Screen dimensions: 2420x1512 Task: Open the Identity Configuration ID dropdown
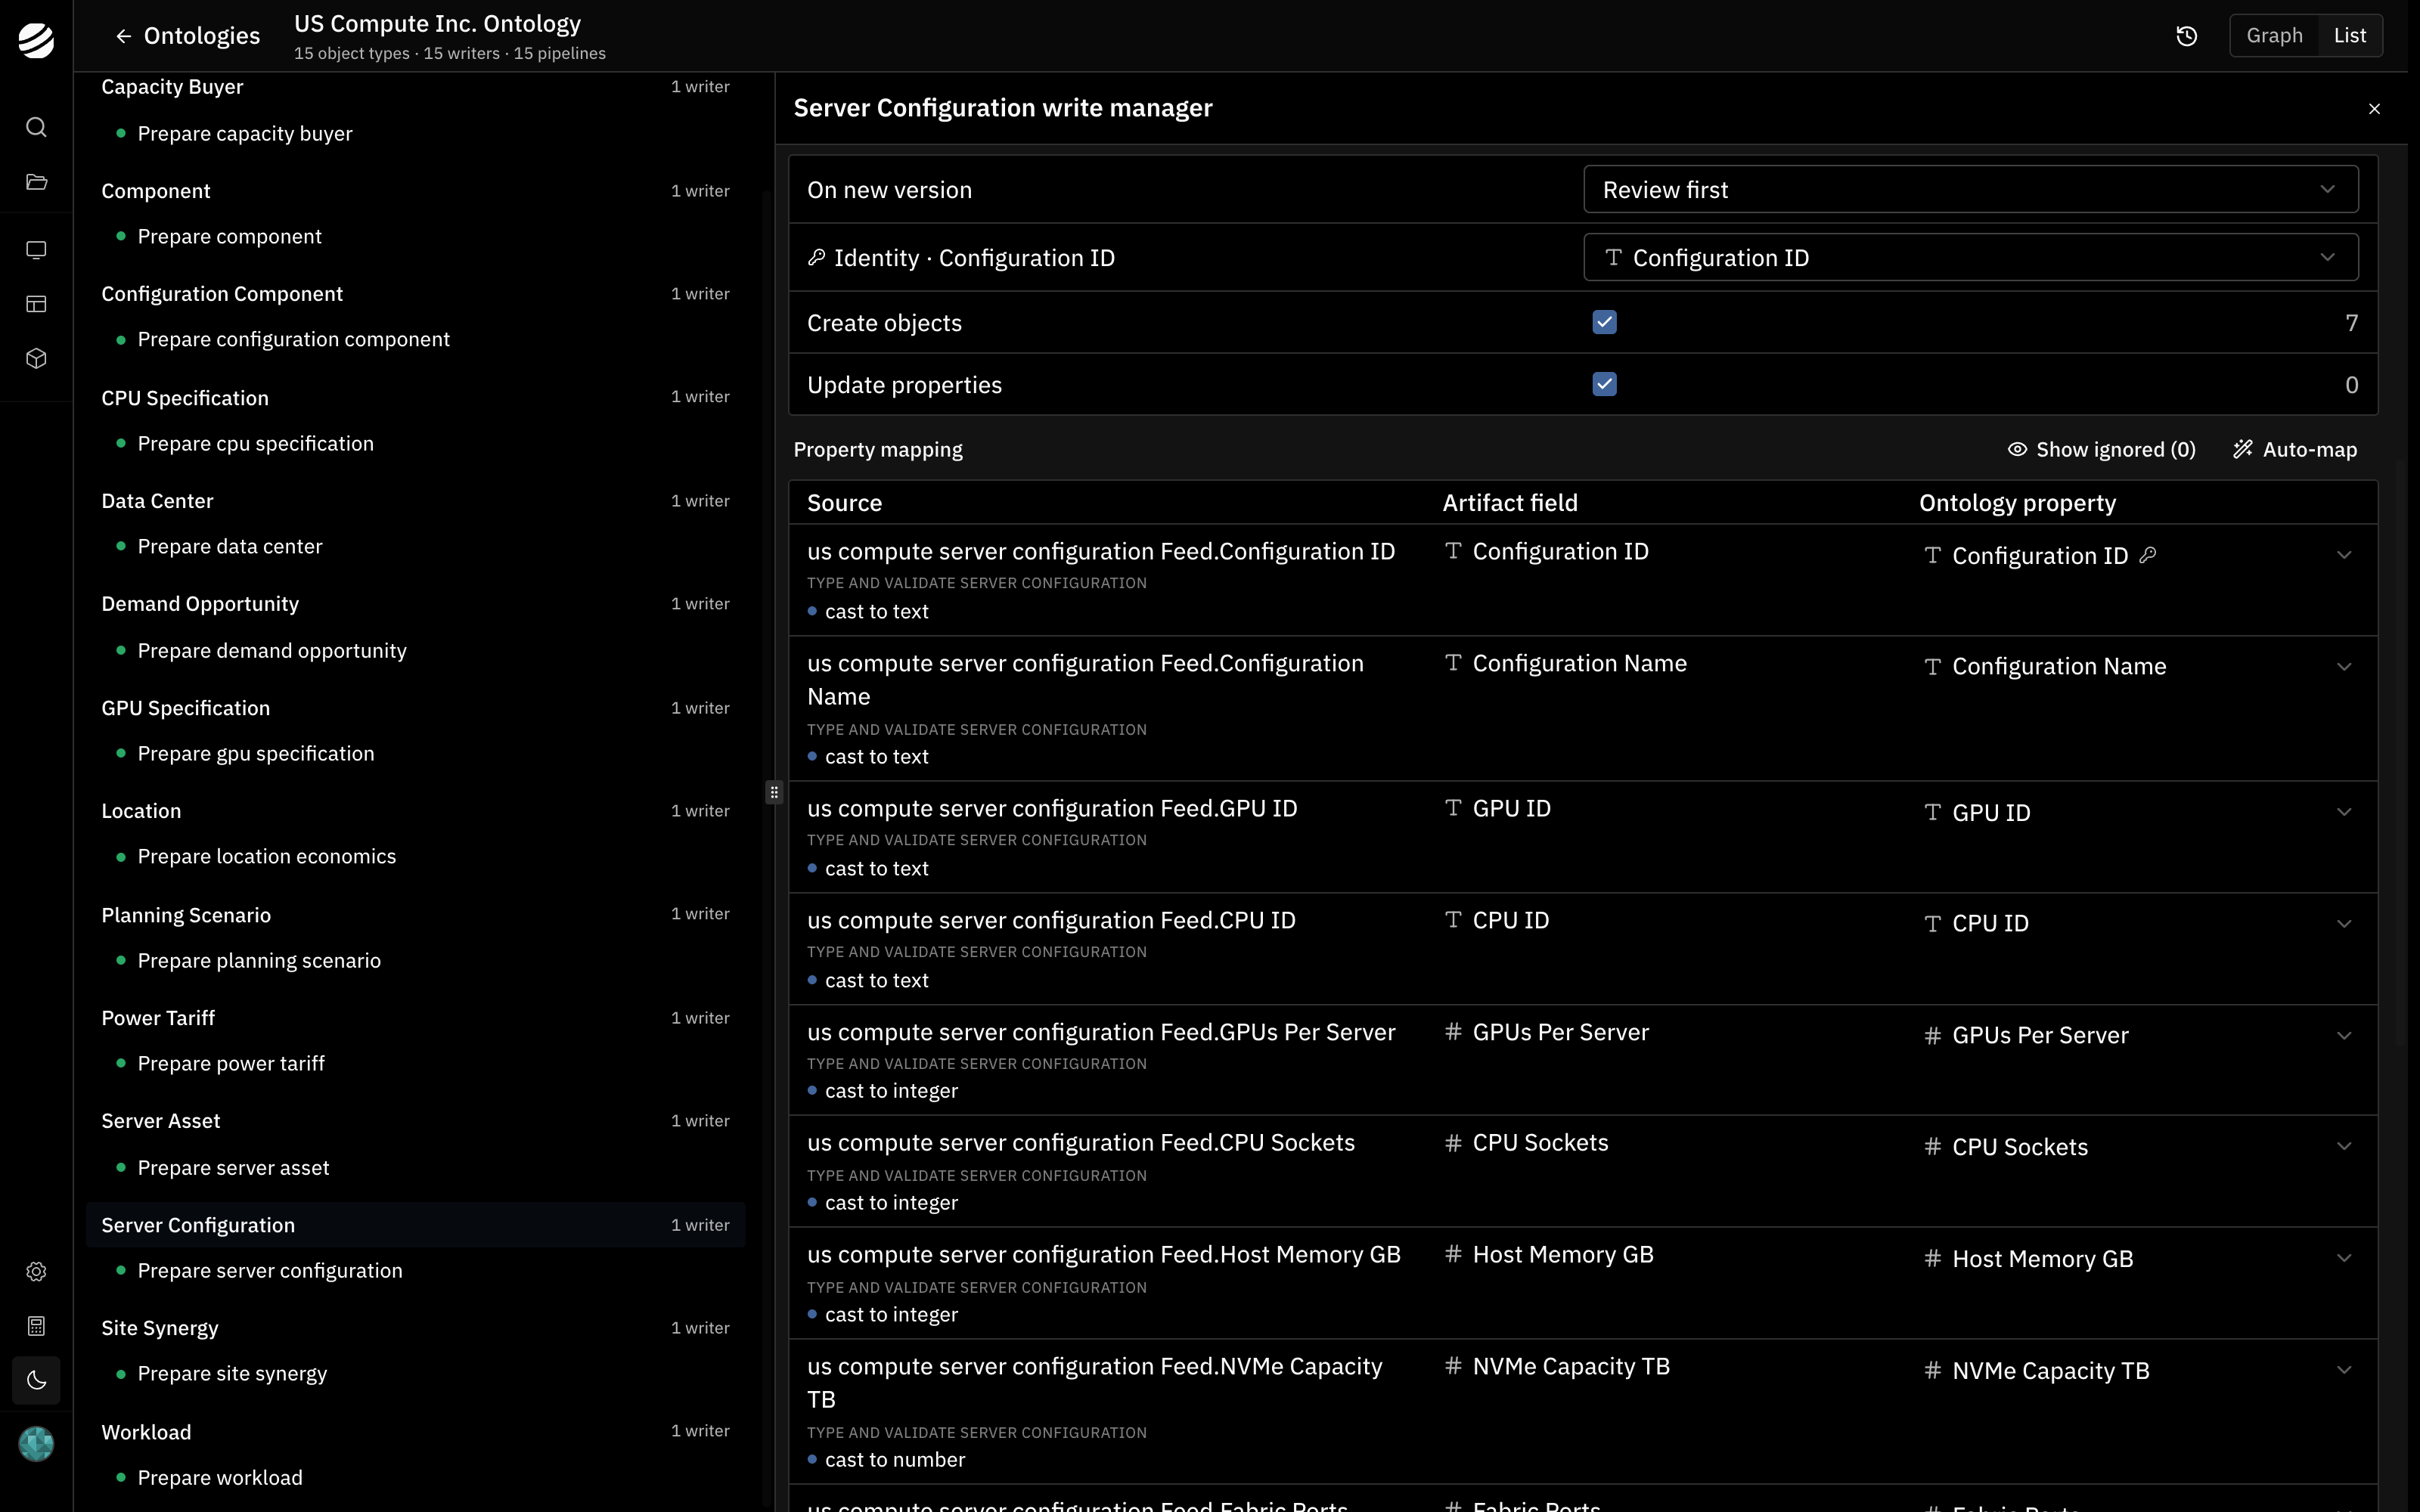tap(1970, 258)
